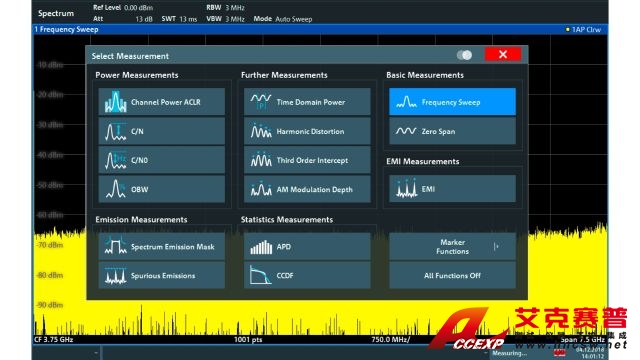This screenshot has height=360, width=640.
Task: Select the Harmonic Distortion icon
Action: point(261,131)
